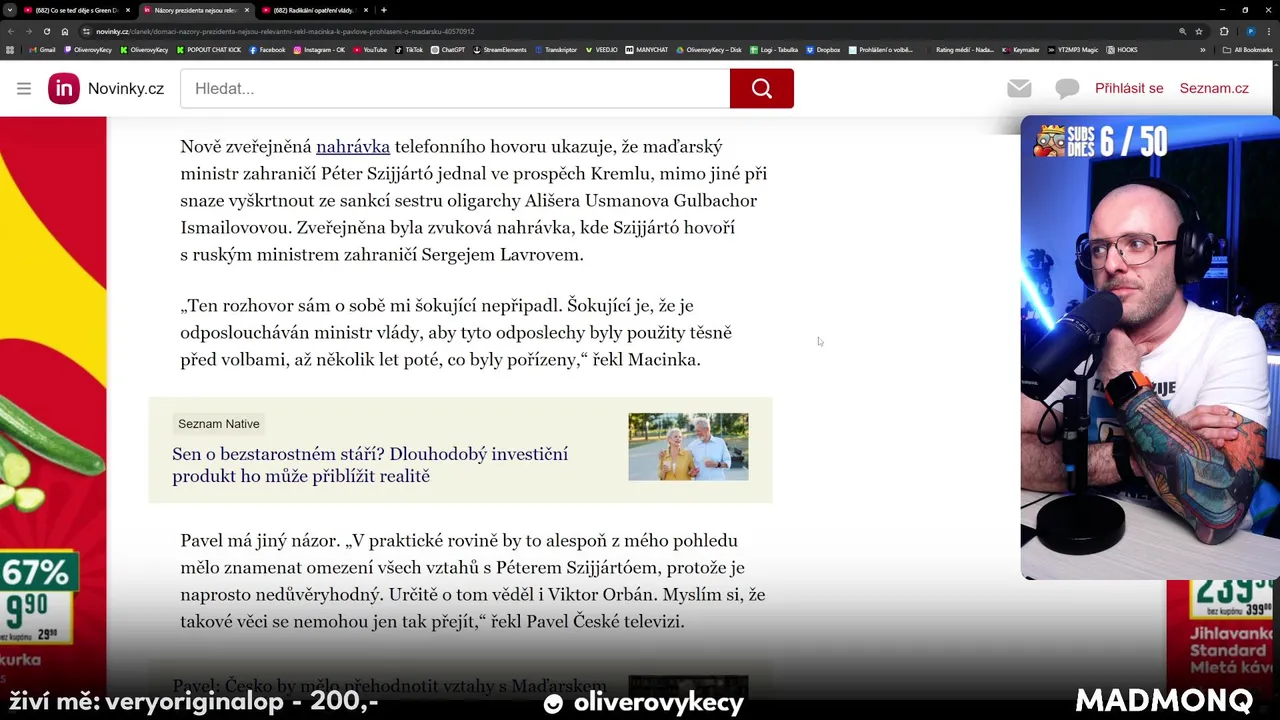The image size is (1280, 720).
Task: Open a new browser tab
Action: [384, 10]
